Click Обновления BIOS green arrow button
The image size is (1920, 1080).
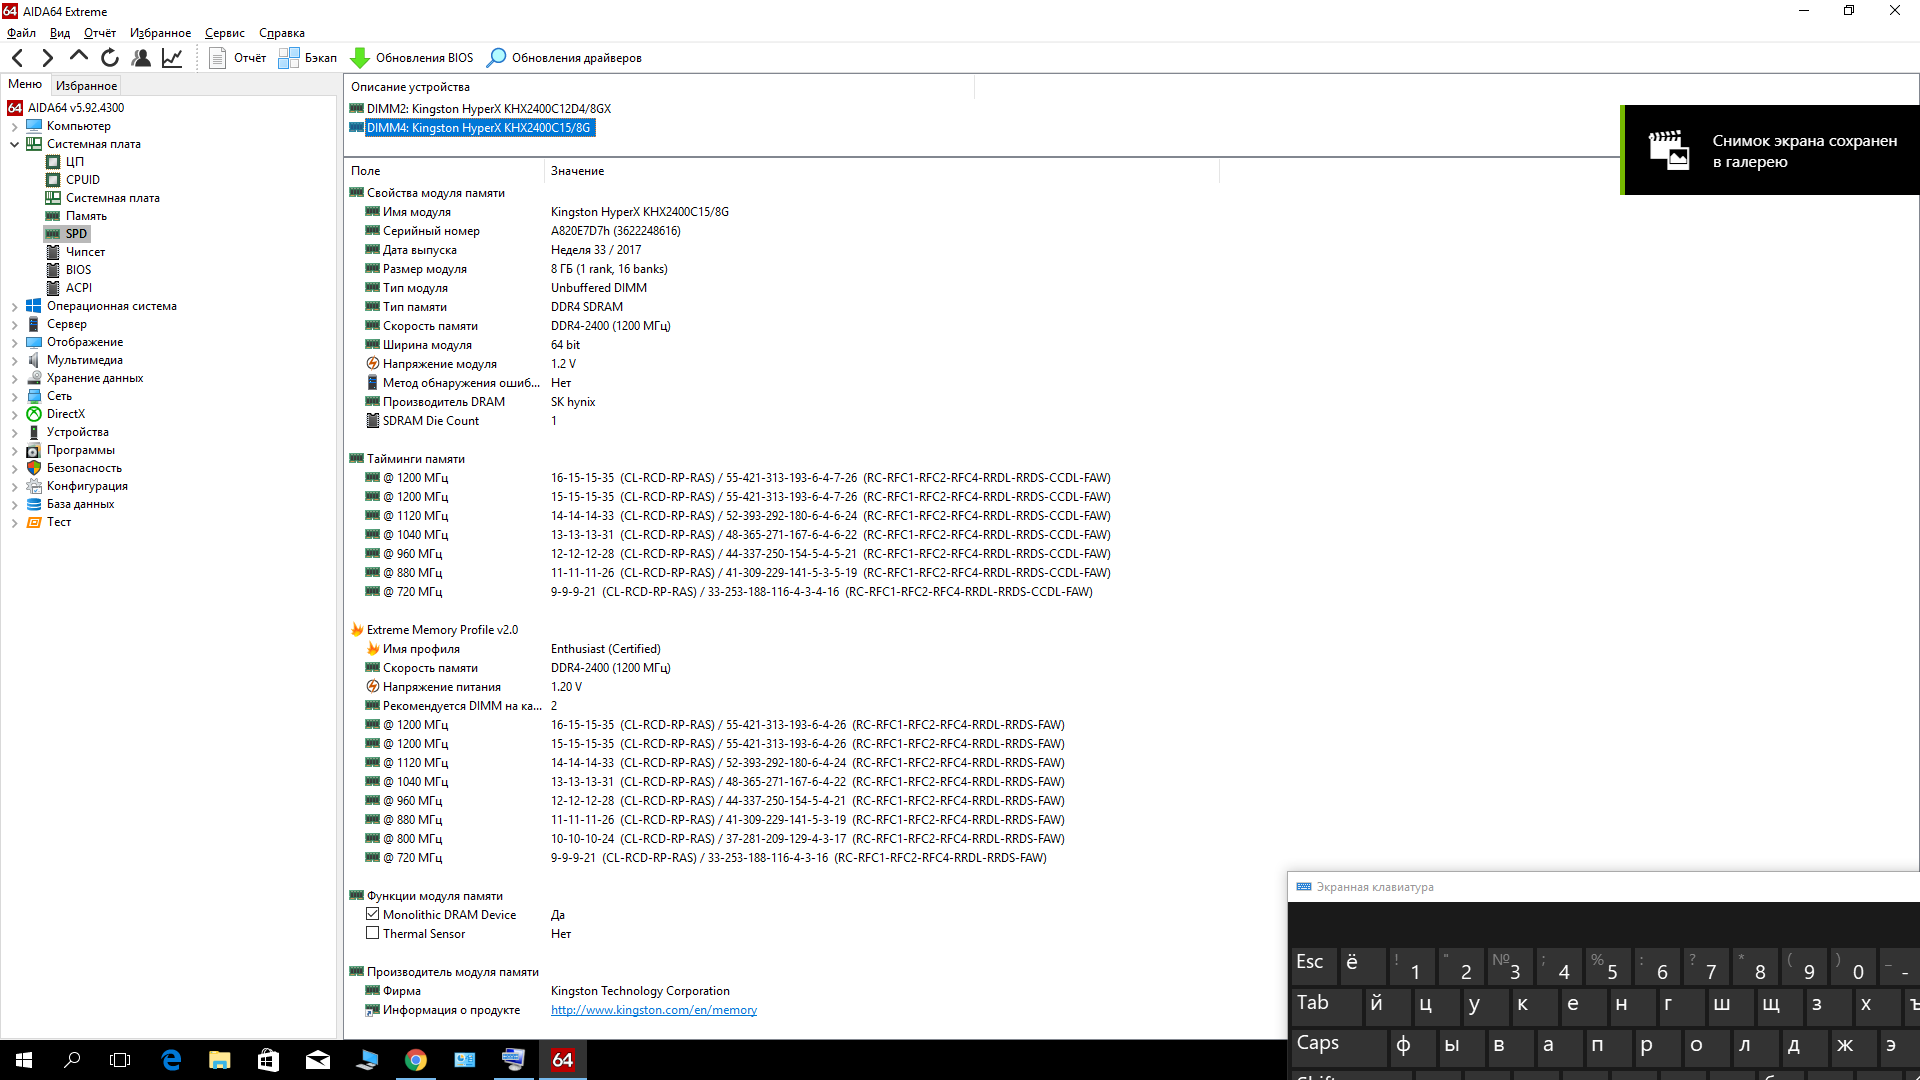[412, 58]
